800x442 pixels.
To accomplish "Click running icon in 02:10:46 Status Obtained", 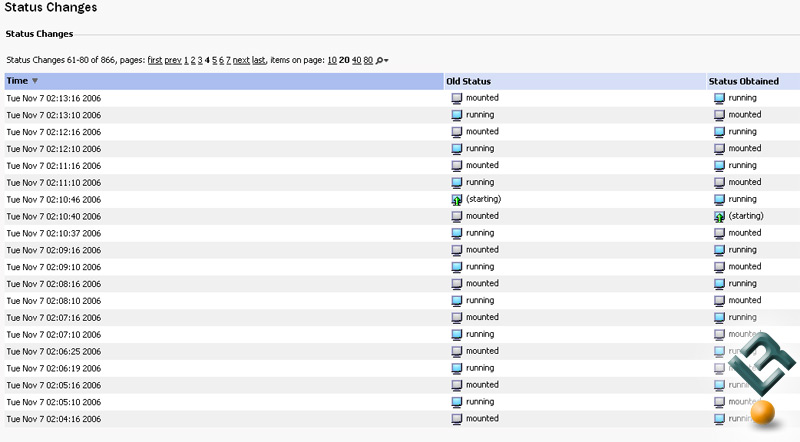I will tap(719, 200).
